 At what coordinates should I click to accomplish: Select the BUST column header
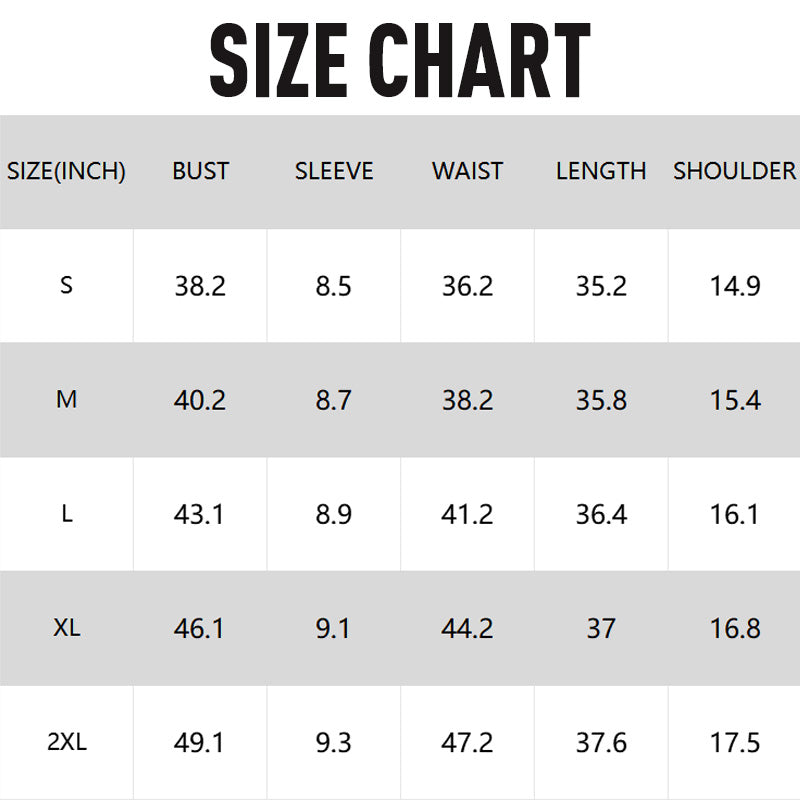click(200, 171)
